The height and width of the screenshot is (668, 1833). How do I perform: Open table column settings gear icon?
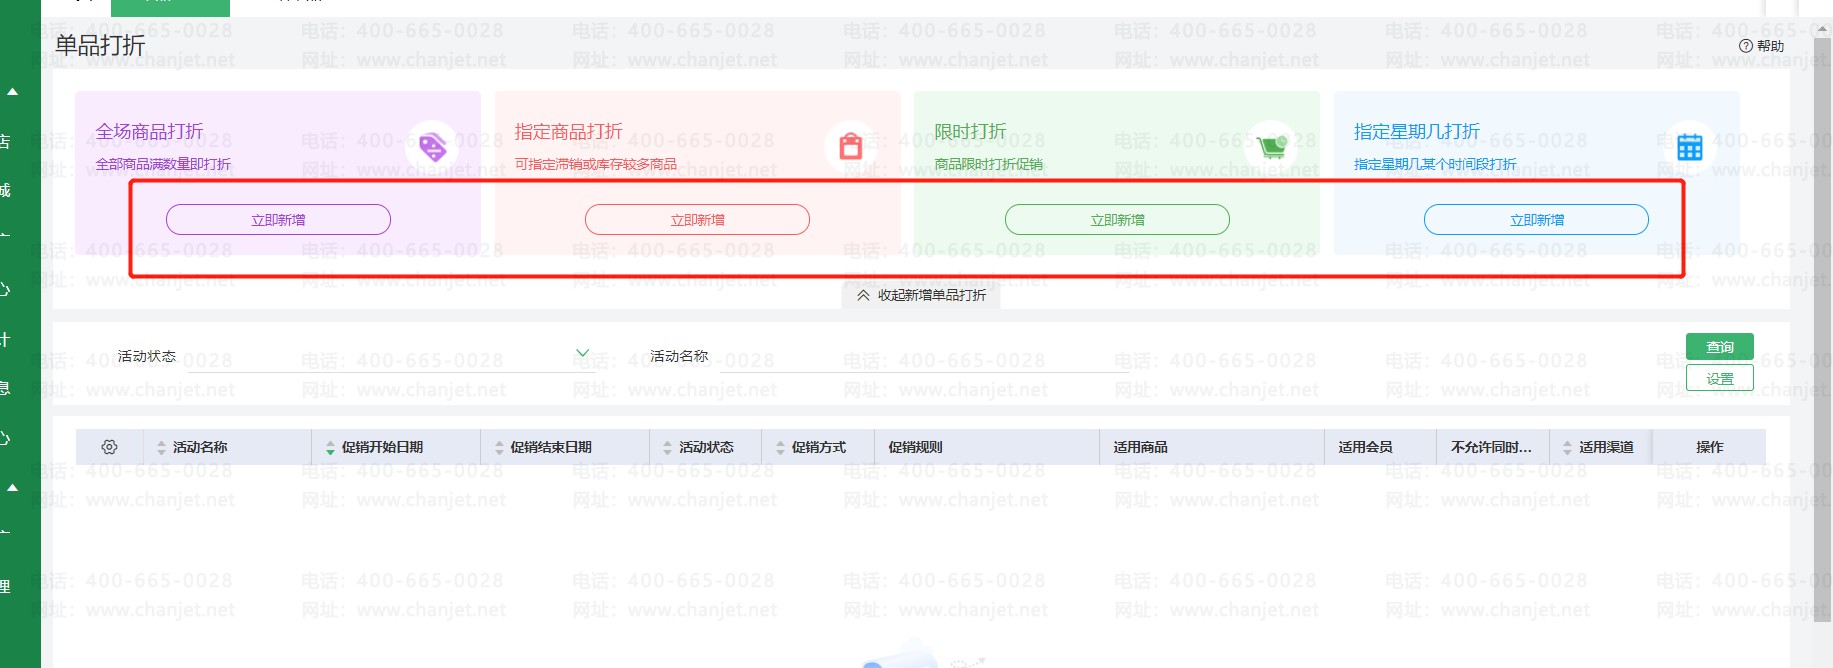[109, 447]
